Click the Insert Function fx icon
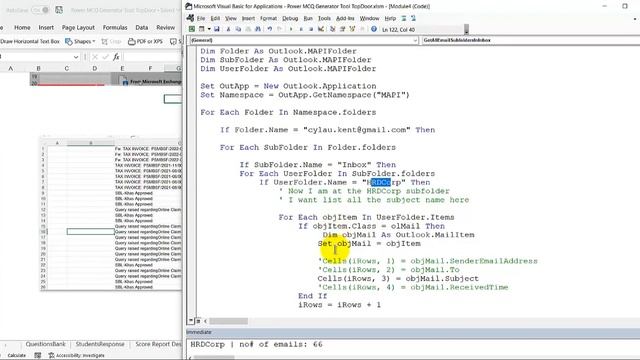This screenshot has width=640, height=360. 116,57
